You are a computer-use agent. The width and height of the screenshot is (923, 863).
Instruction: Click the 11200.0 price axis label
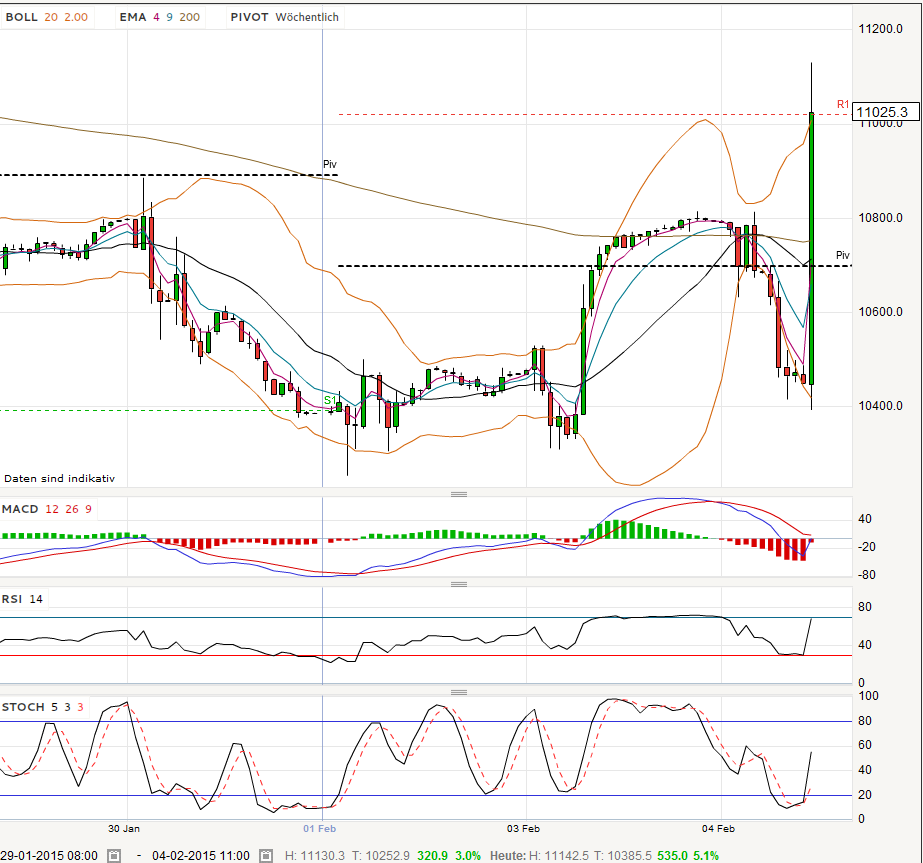(881, 29)
